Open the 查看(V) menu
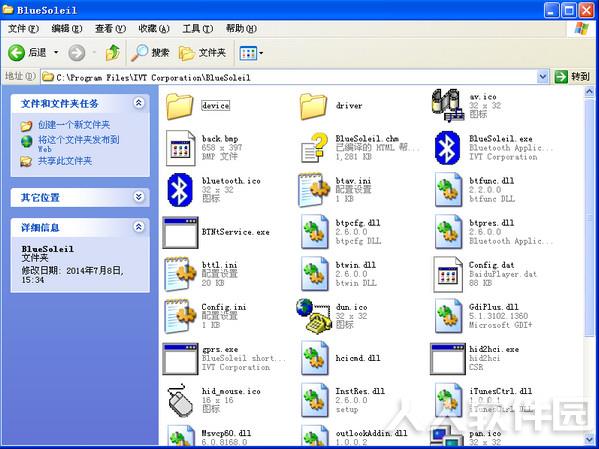599x449 pixels. (x=110, y=29)
